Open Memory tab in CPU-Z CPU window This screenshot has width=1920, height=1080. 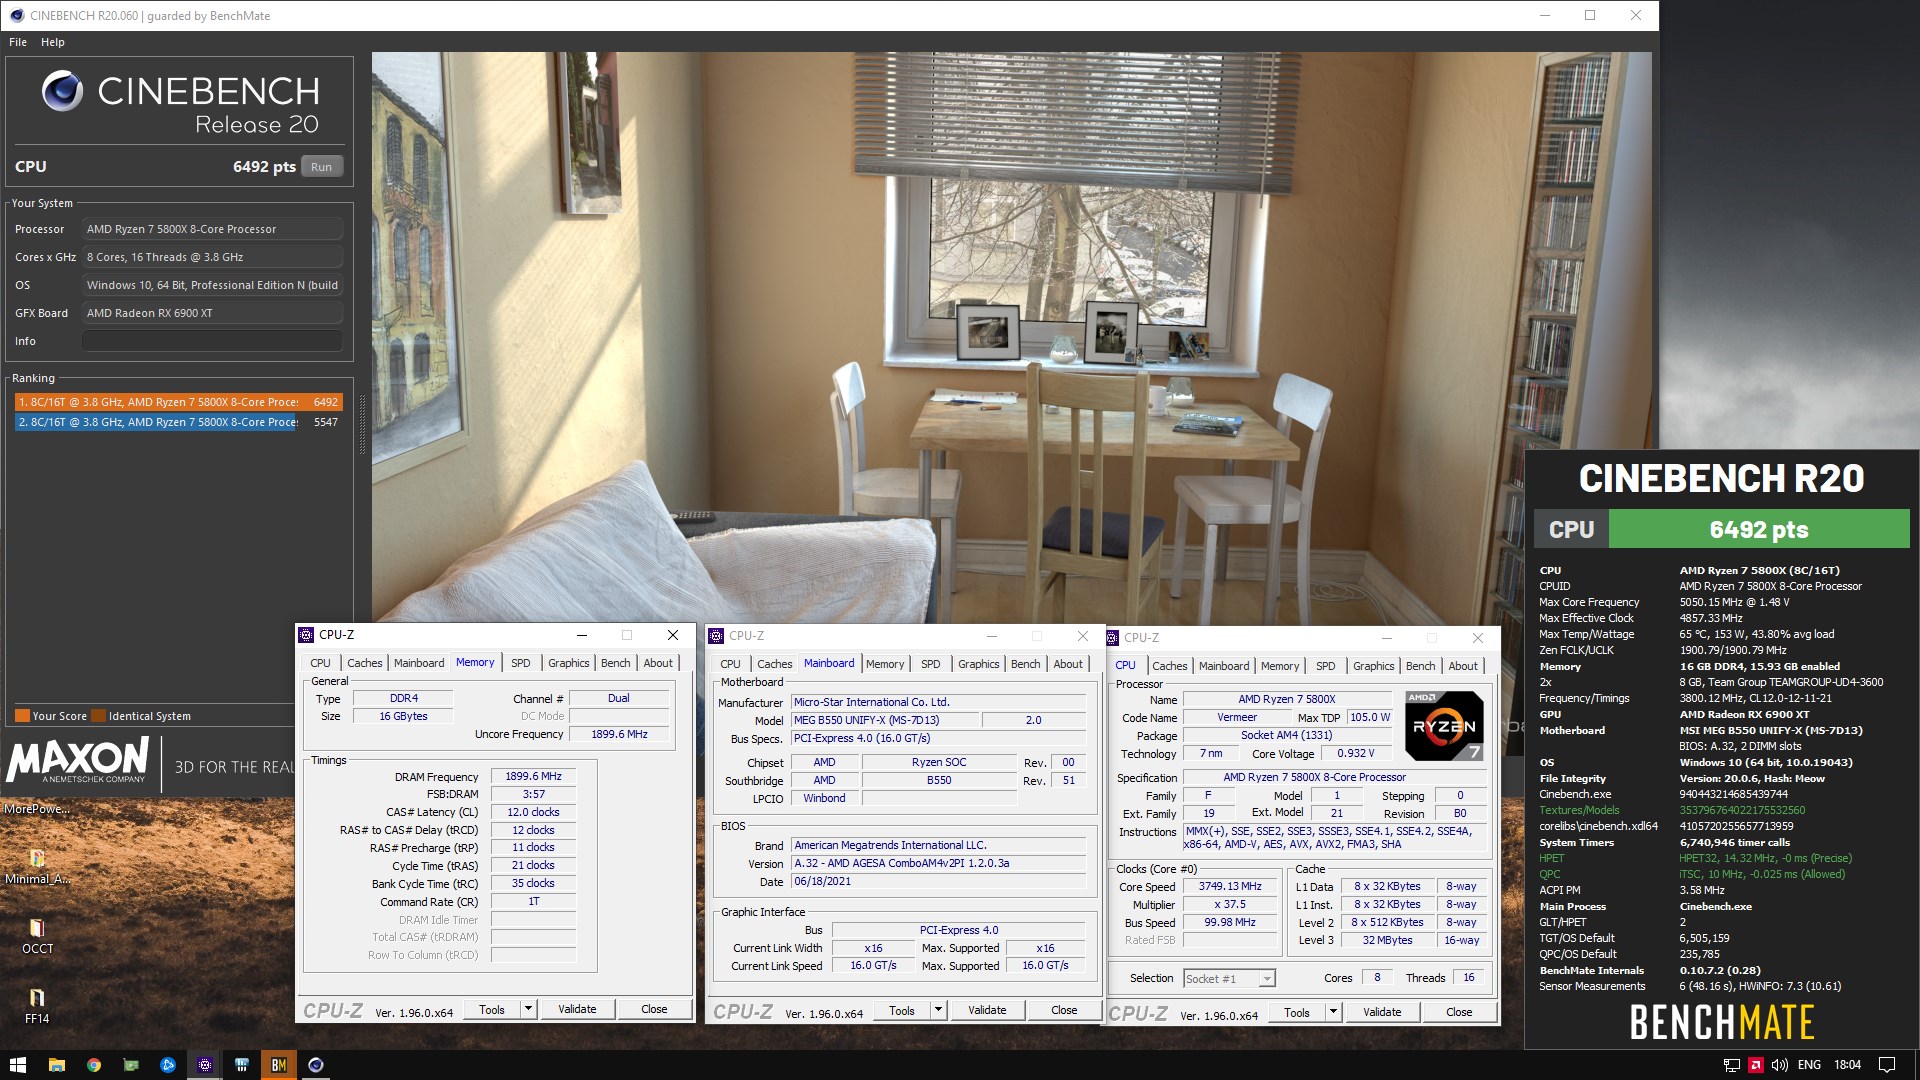pos(1280,666)
